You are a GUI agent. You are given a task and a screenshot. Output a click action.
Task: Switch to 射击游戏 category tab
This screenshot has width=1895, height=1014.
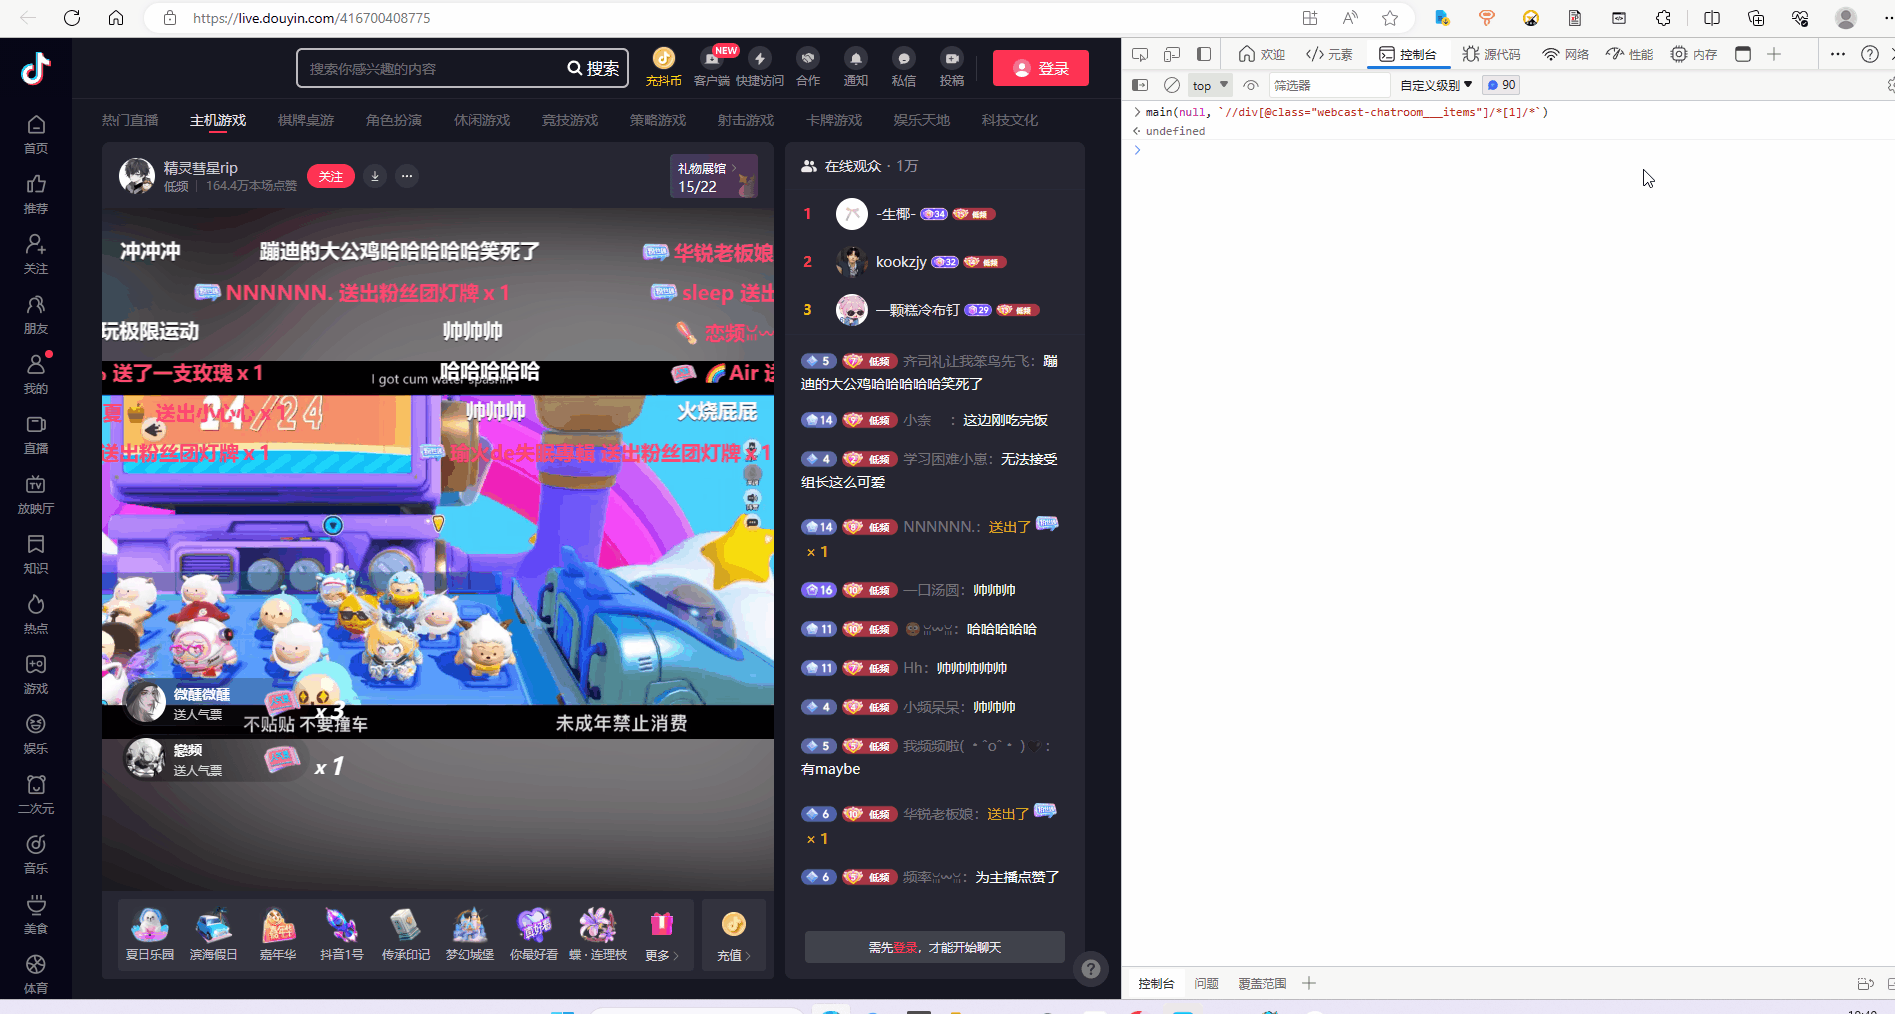746,120
